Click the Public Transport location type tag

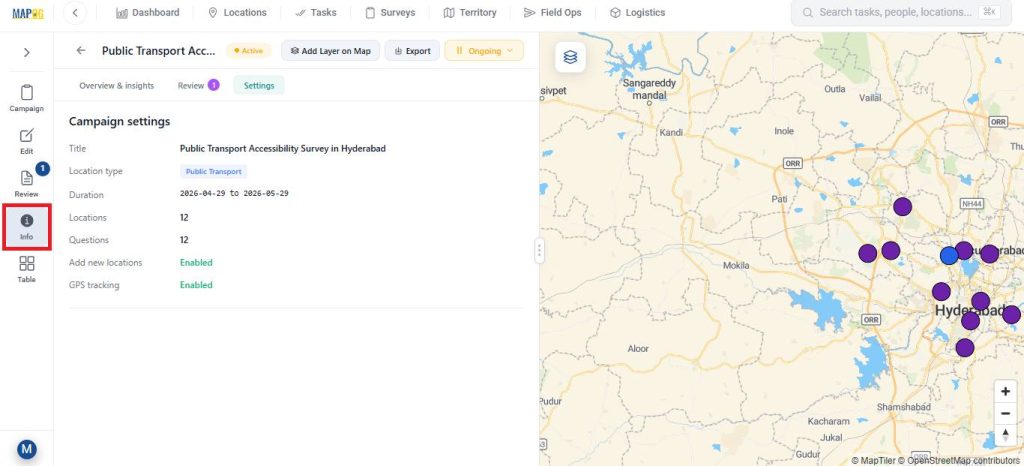coord(214,172)
